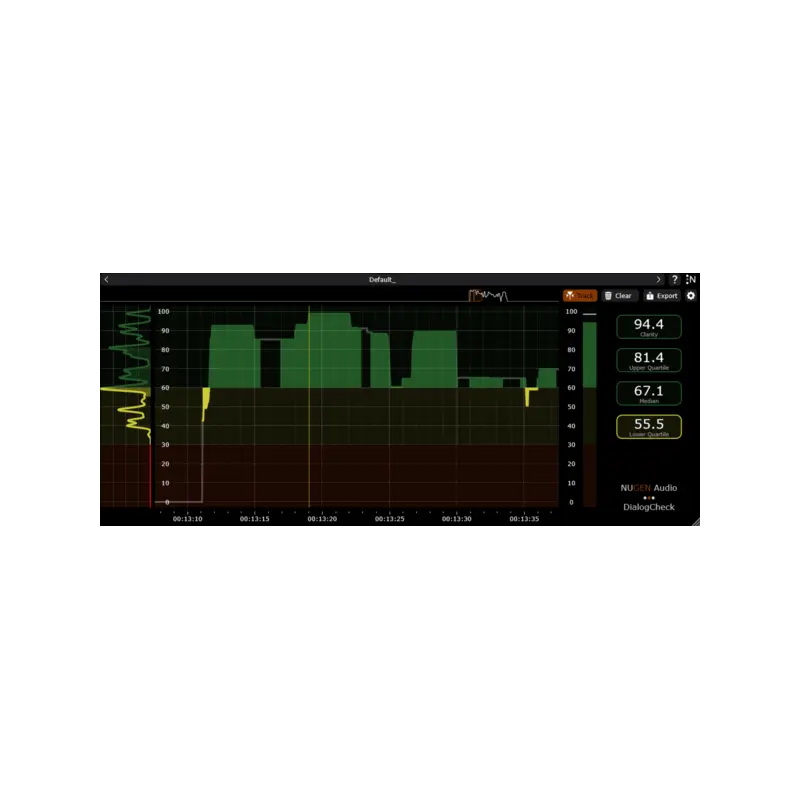Select the 55.5 Lower Quartile readout
Screen dimensions: 800x800
(x=648, y=427)
